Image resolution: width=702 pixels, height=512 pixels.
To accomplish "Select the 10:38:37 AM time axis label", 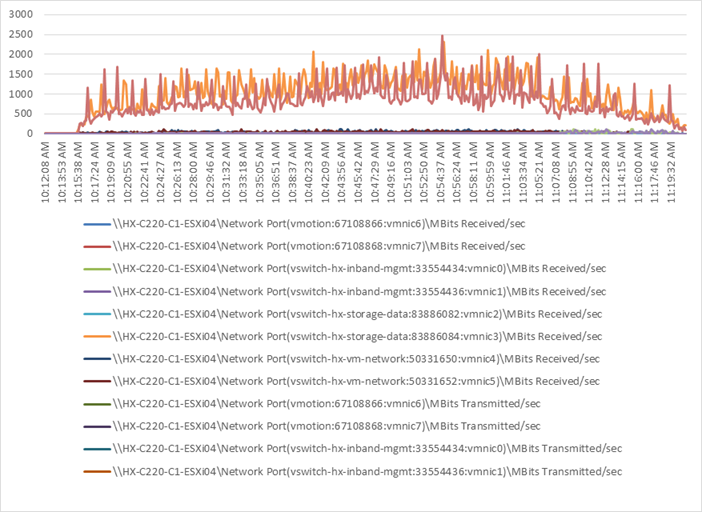I will pyautogui.click(x=292, y=172).
